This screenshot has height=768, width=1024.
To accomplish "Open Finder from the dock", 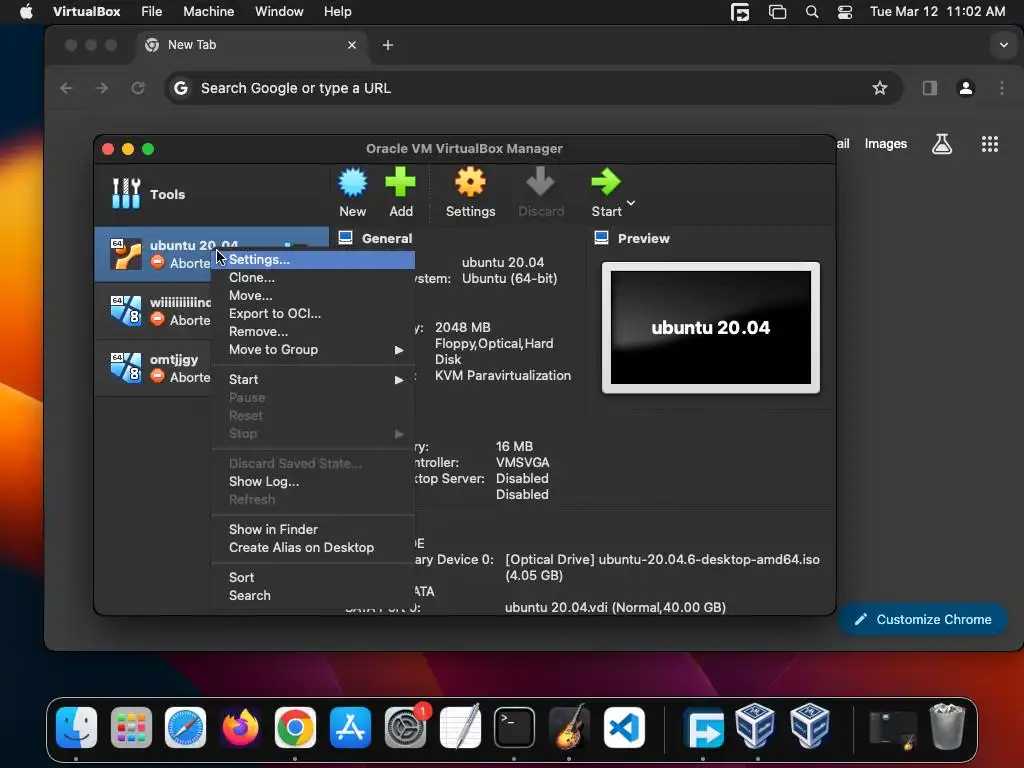I will (76, 728).
